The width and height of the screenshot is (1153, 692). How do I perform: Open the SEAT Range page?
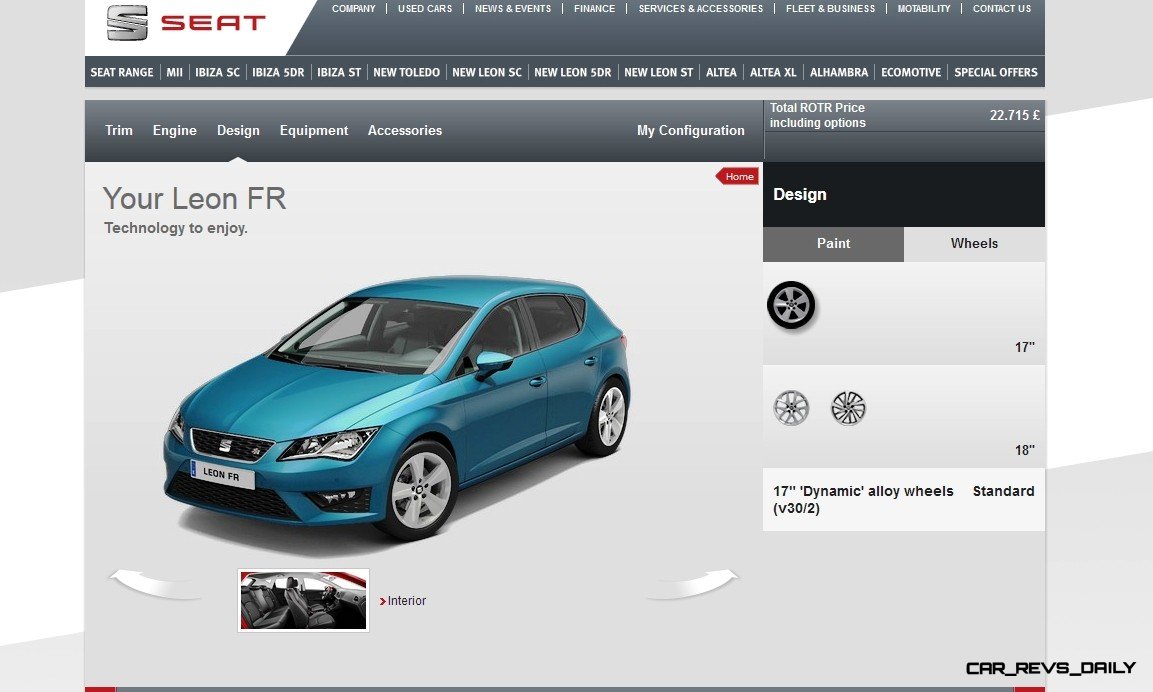122,72
